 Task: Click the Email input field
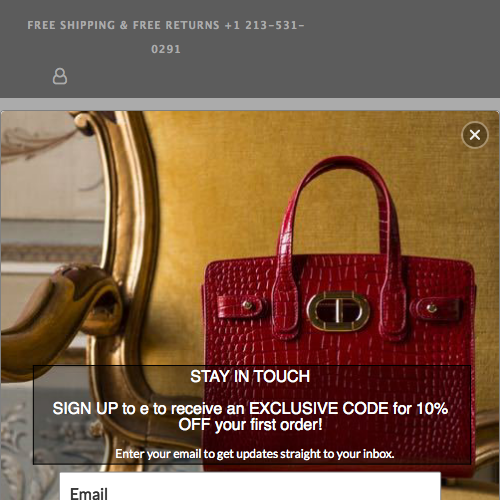[250, 487]
